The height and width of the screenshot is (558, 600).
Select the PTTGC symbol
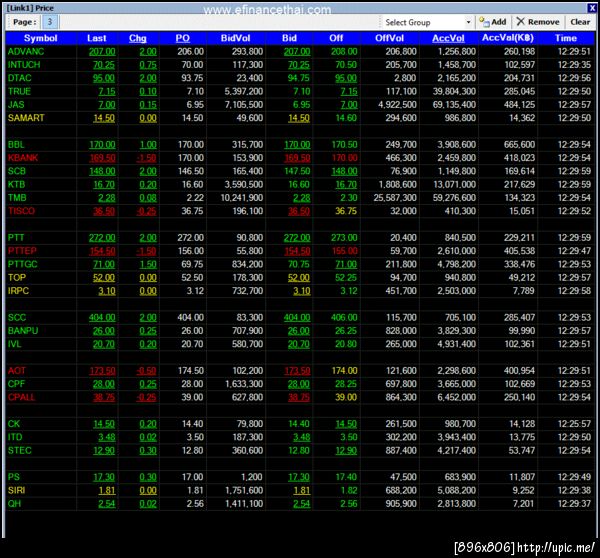pos(23,265)
